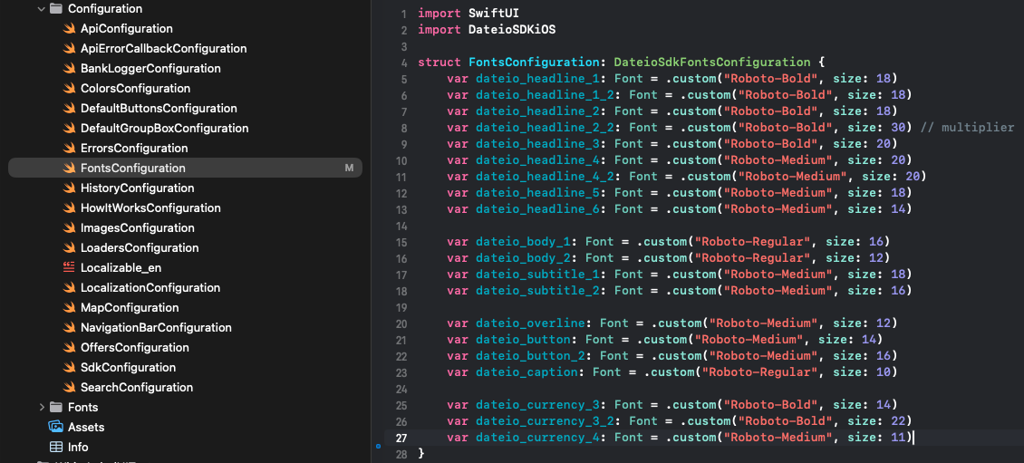Open SearchConfiguration file
This screenshot has width=1024, height=463.
click(136, 387)
